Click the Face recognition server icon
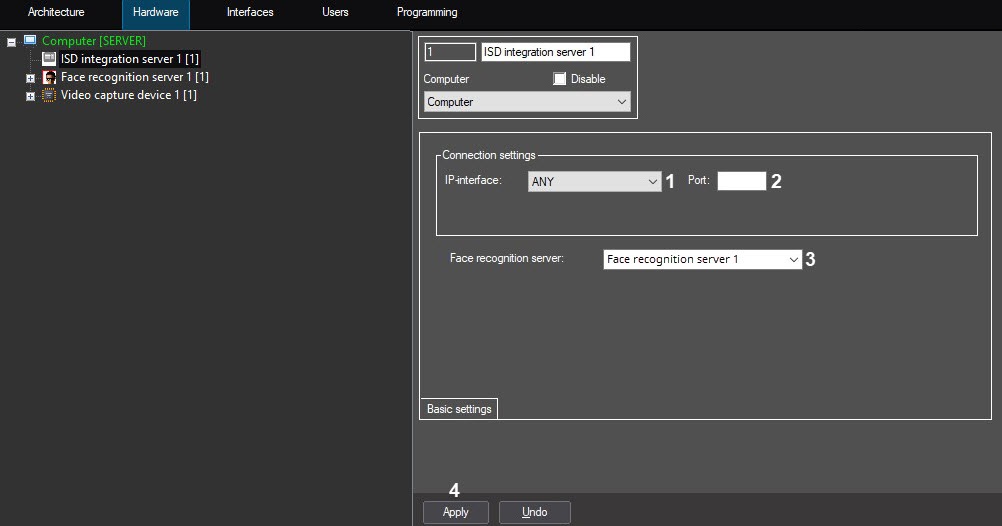This screenshot has height=526, width=1002. 50,77
